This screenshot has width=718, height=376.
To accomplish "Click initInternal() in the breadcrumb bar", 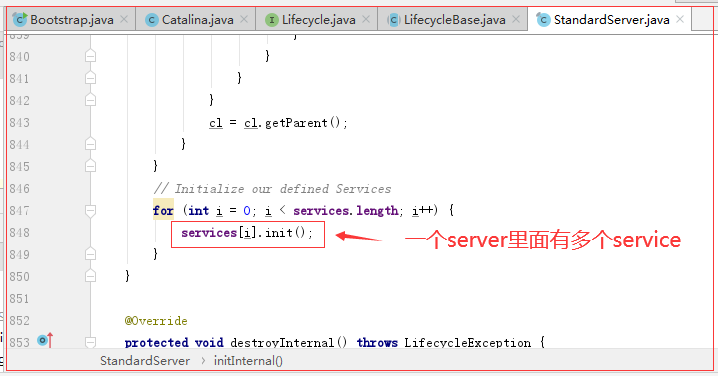I will coord(248,361).
